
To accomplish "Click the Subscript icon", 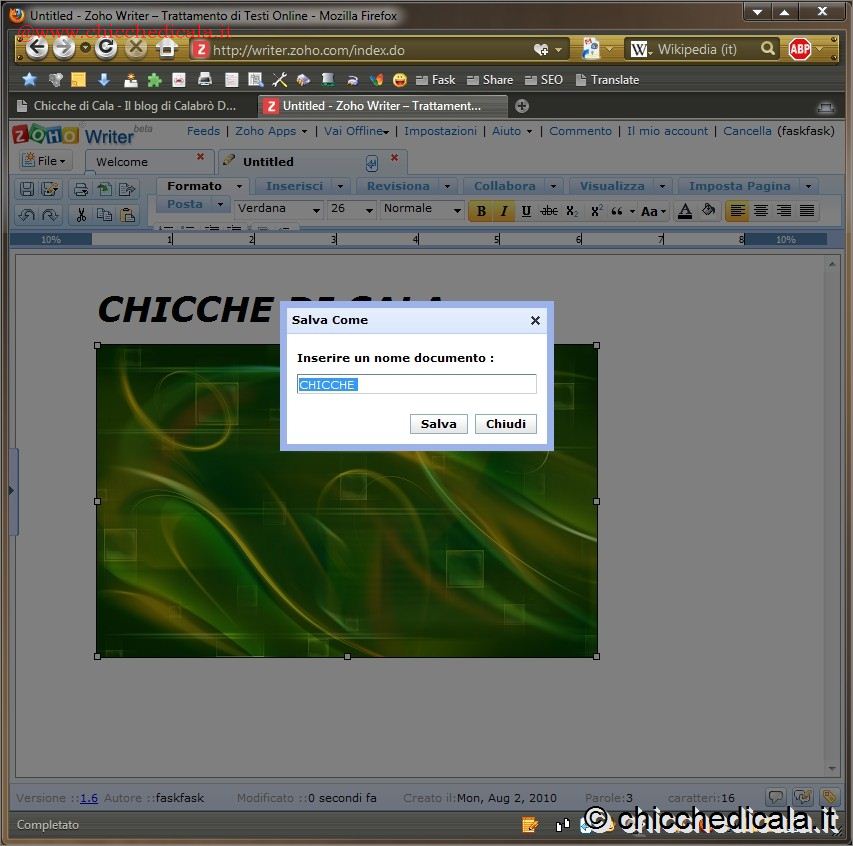I will click(x=572, y=211).
